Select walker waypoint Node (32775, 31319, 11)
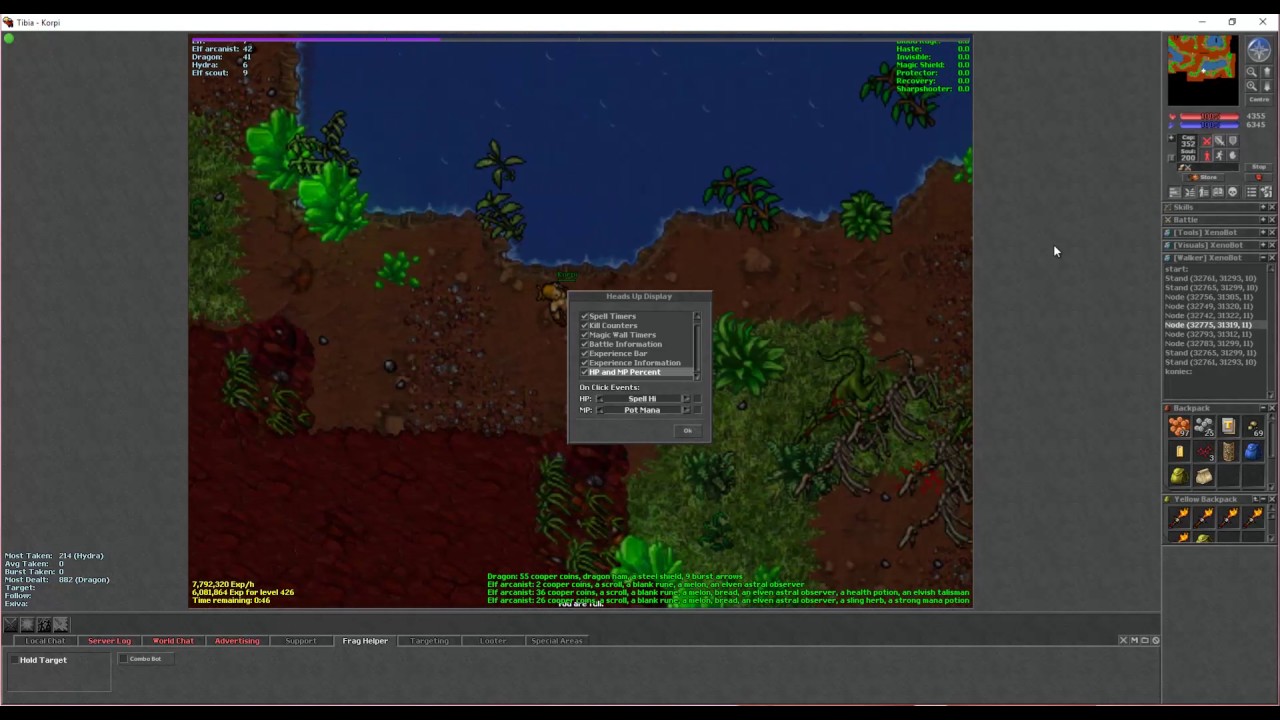 pyautogui.click(x=1208, y=325)
